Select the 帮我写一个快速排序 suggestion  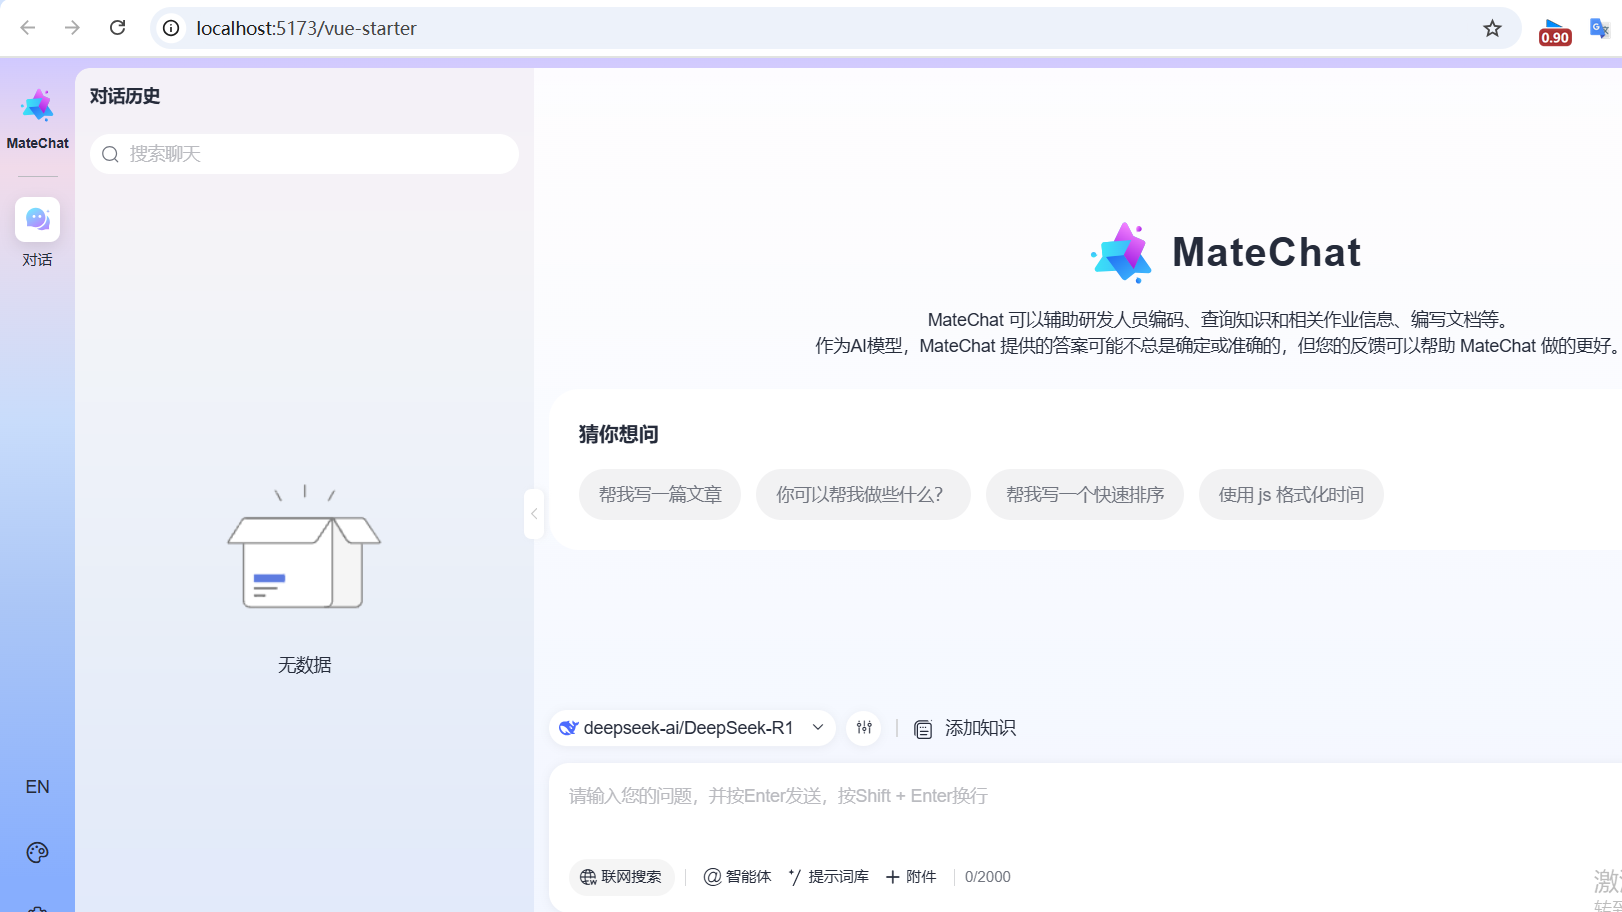point(1084,494)
